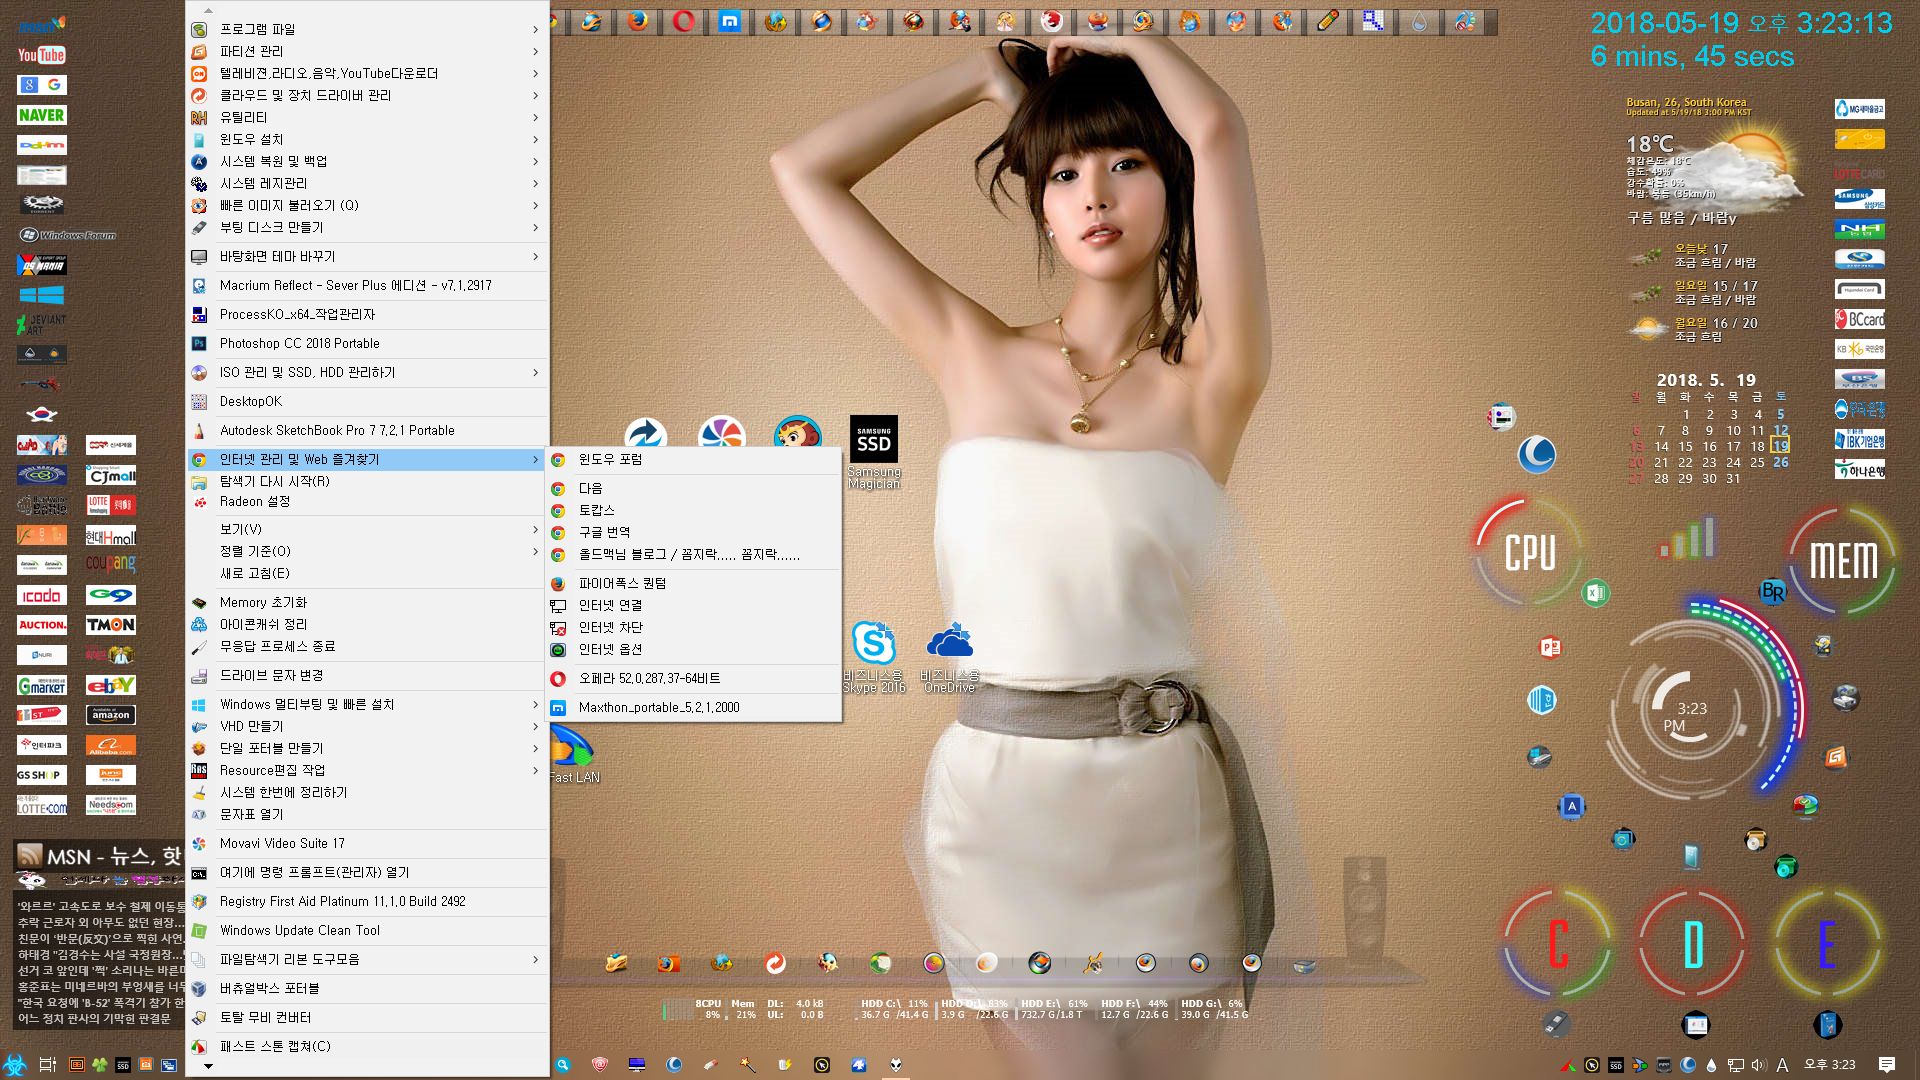Expand ISO 관리 및 SSD, HDD 관리하기 submenu
Image resolution: width=1920 pixels, height=1080 pixels.
coord(367,372)
